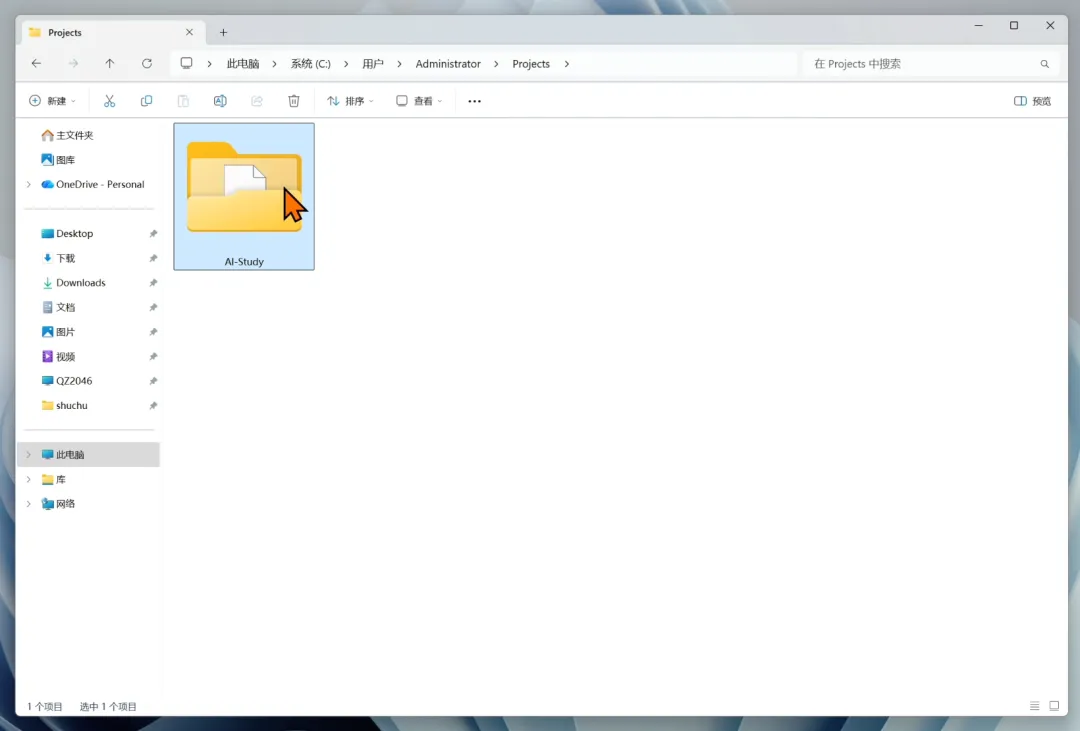Rename the selected folder
Screen dimensions: 1080x731
click(x=220, y=101)
